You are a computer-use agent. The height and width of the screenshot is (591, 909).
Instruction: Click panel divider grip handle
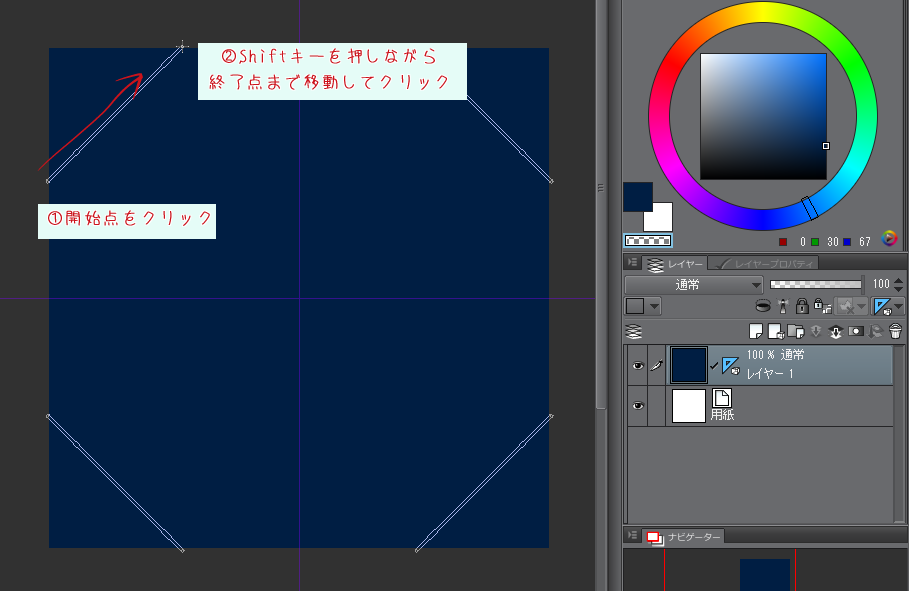(601, 188)
